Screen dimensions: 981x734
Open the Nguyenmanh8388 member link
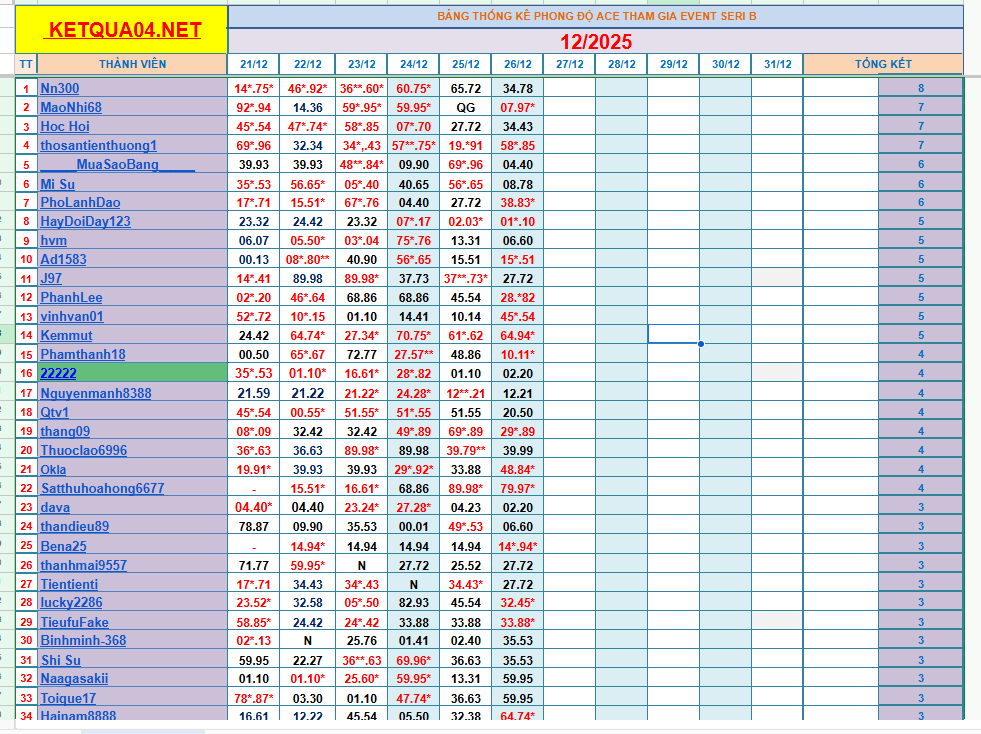click(x=96, y=393)
